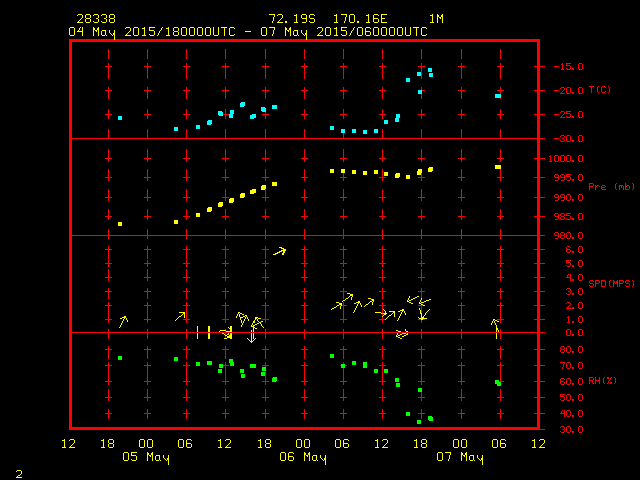
Task: Select the end time 07 May 2015/060000UTC
Action: tap(344, 32)
